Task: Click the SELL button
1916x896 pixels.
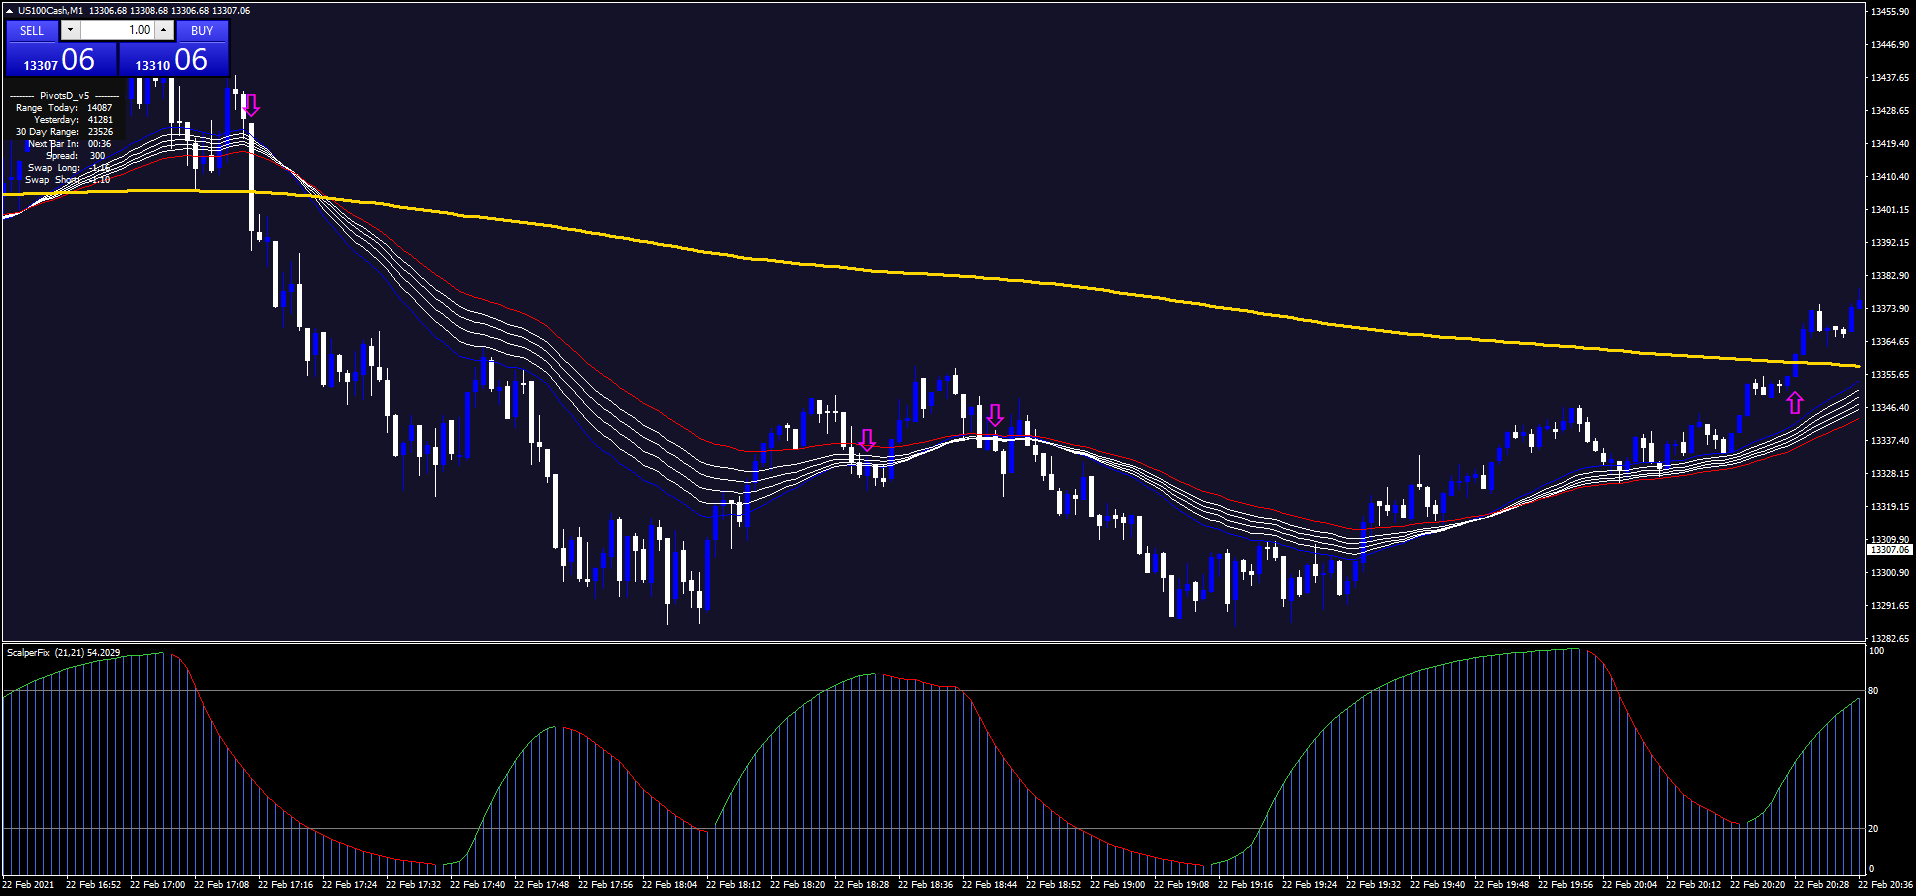Action: tap(32, 30)
